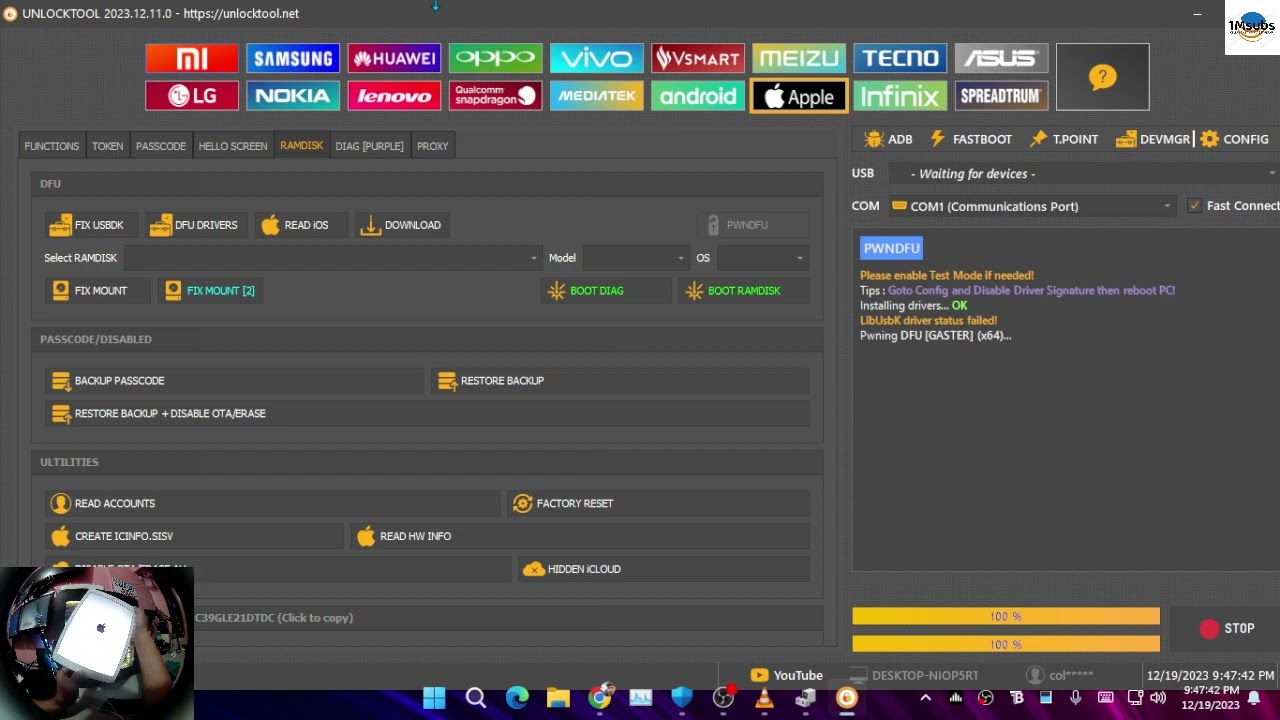This screenshot has height=720, width=1280.
Task: Click the DOWNLOAD button
Action: pos(400,225)
